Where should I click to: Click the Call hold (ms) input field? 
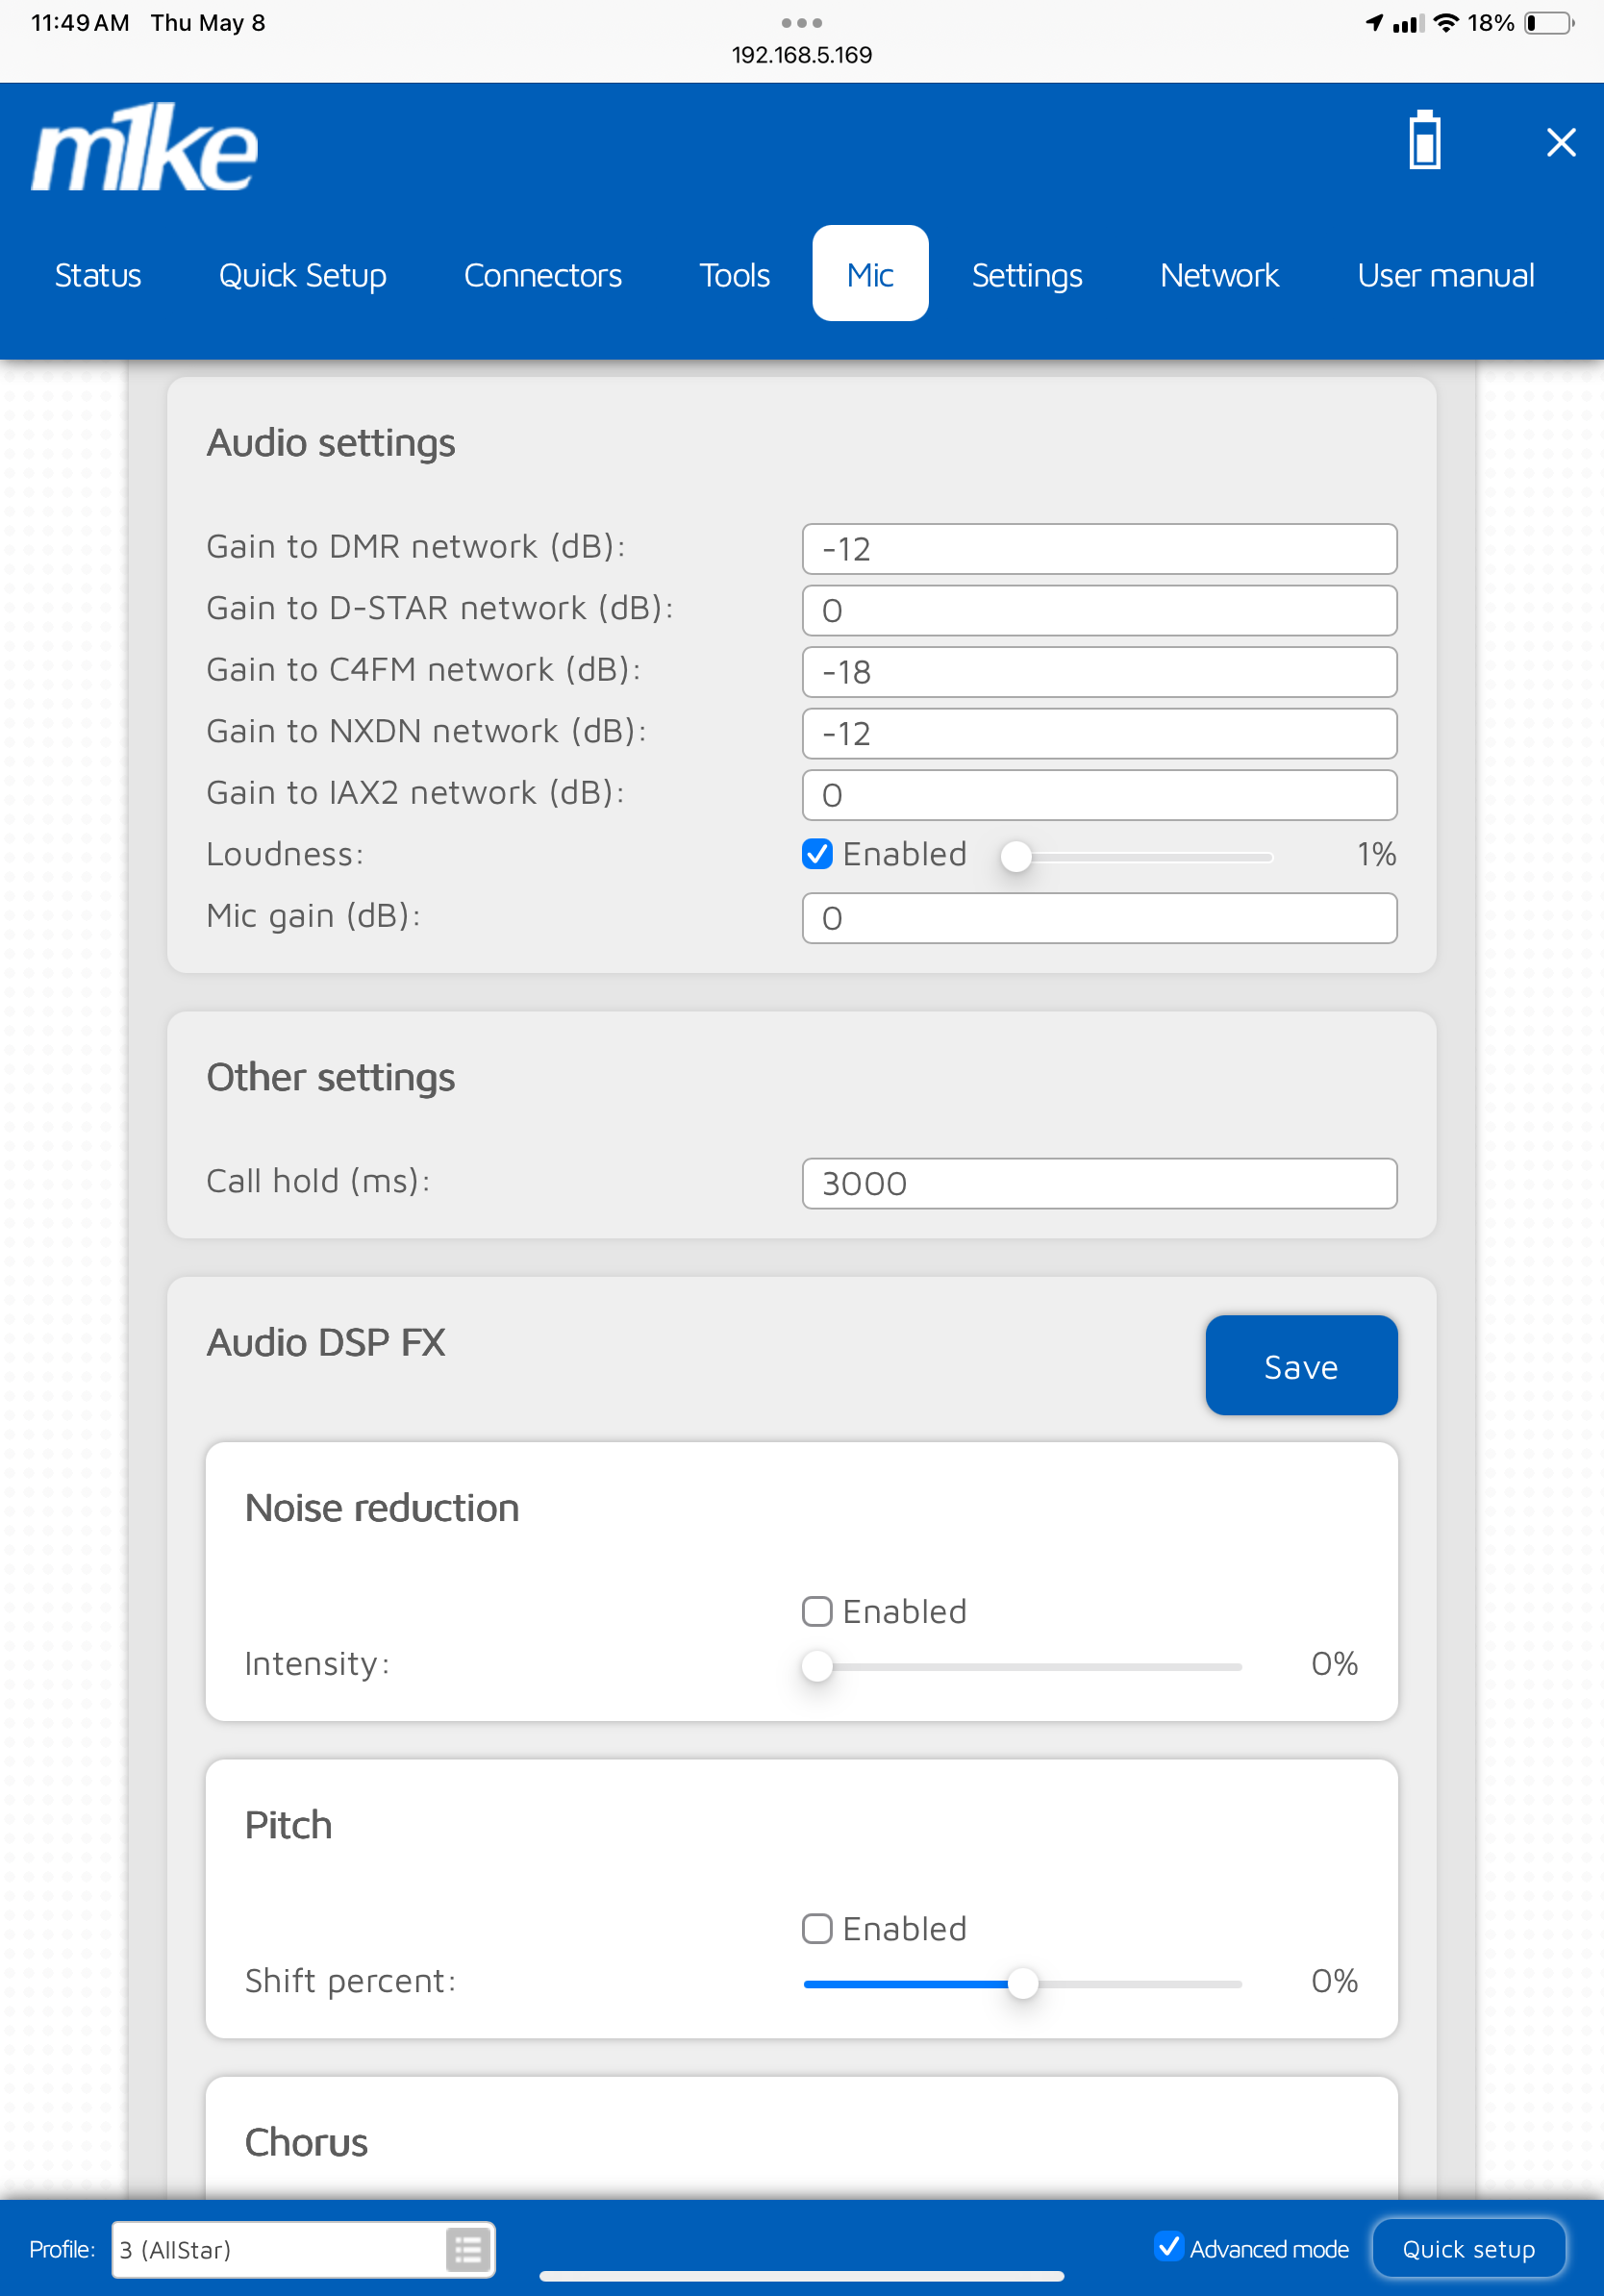[1098, 1183]
